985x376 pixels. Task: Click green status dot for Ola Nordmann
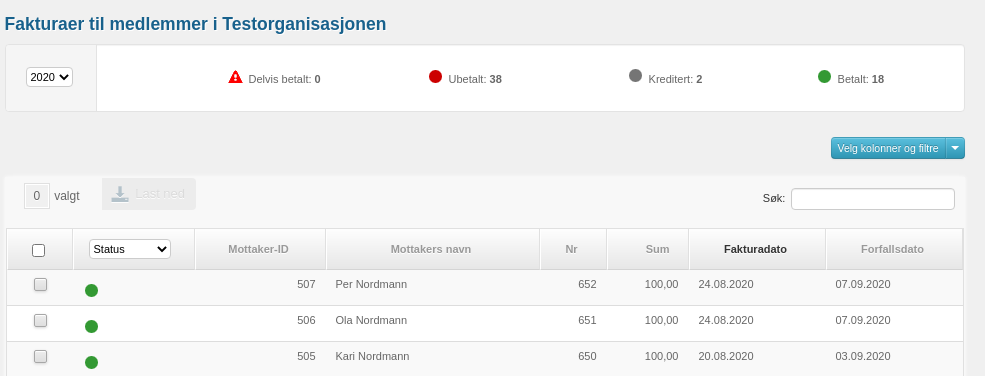point(91,326)
